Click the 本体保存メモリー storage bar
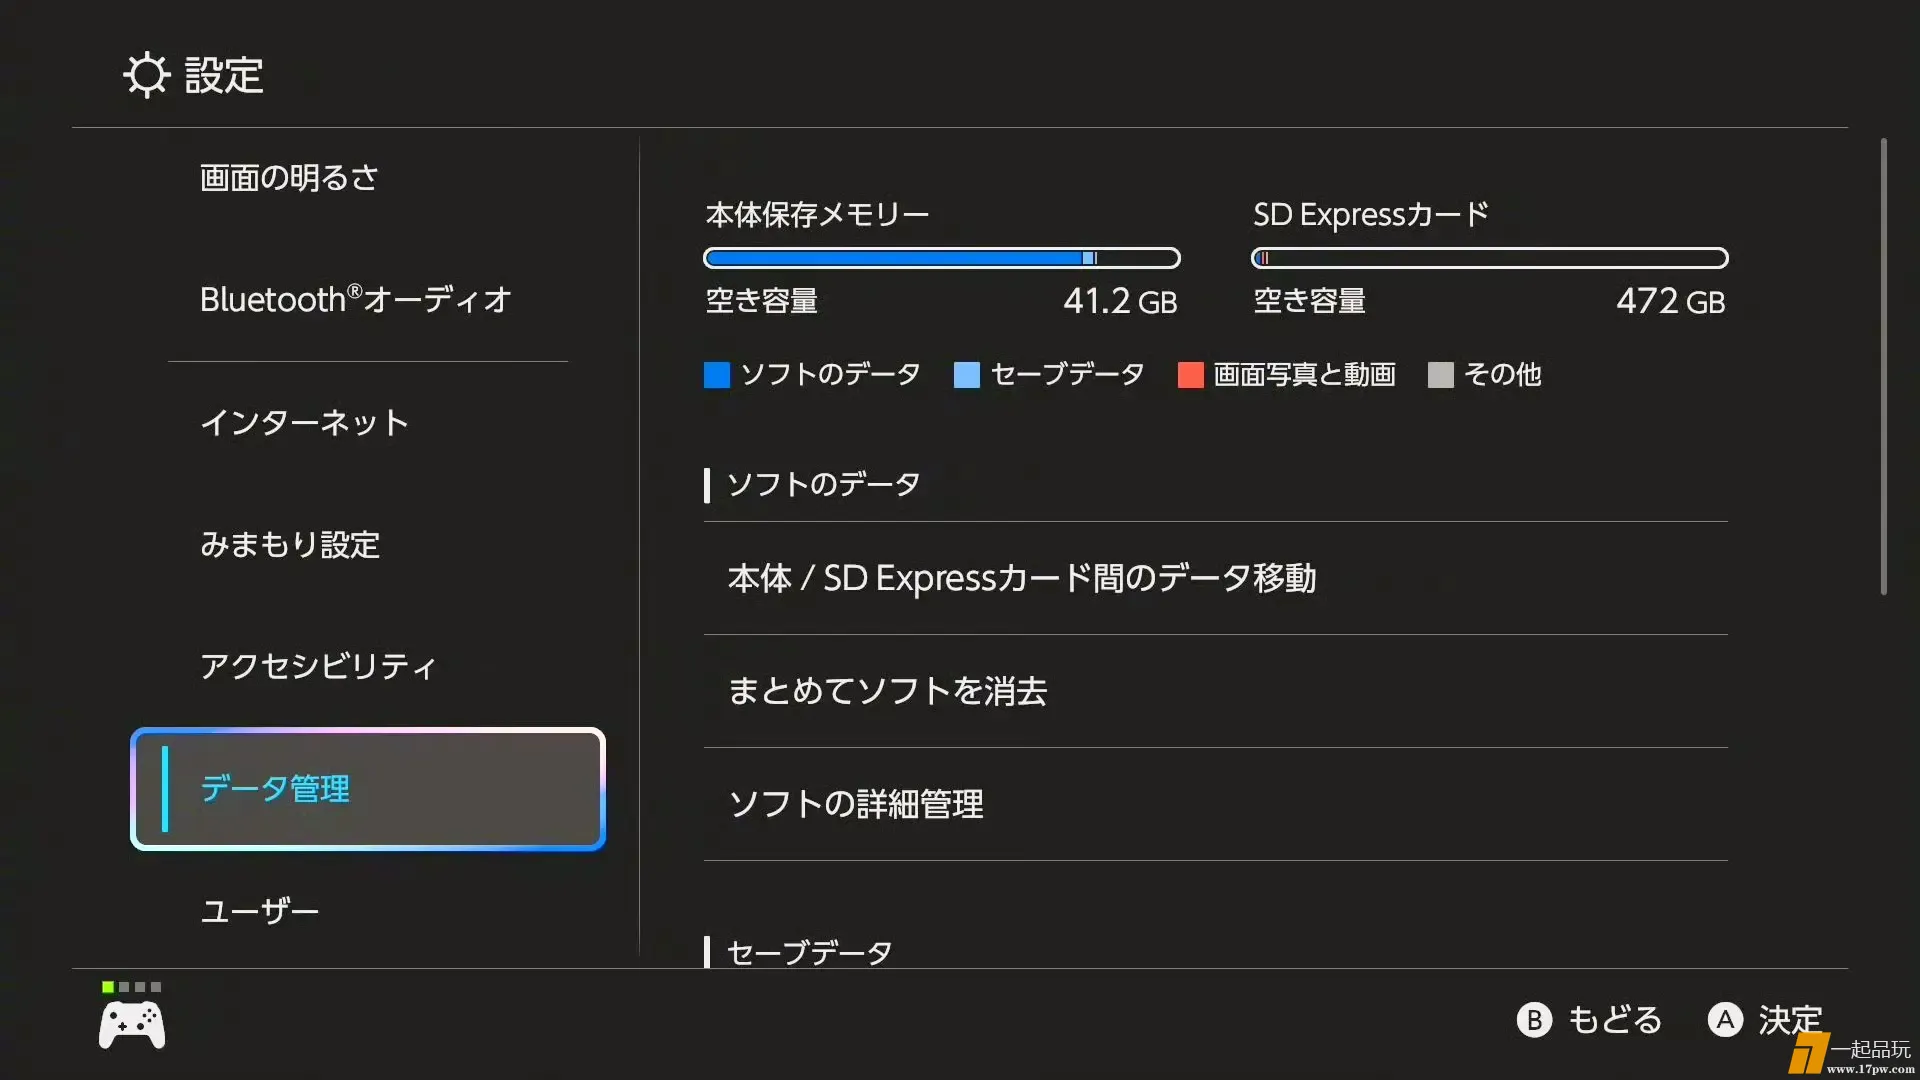Screen dimensions: 1920x1080 (x=941, y=258)
